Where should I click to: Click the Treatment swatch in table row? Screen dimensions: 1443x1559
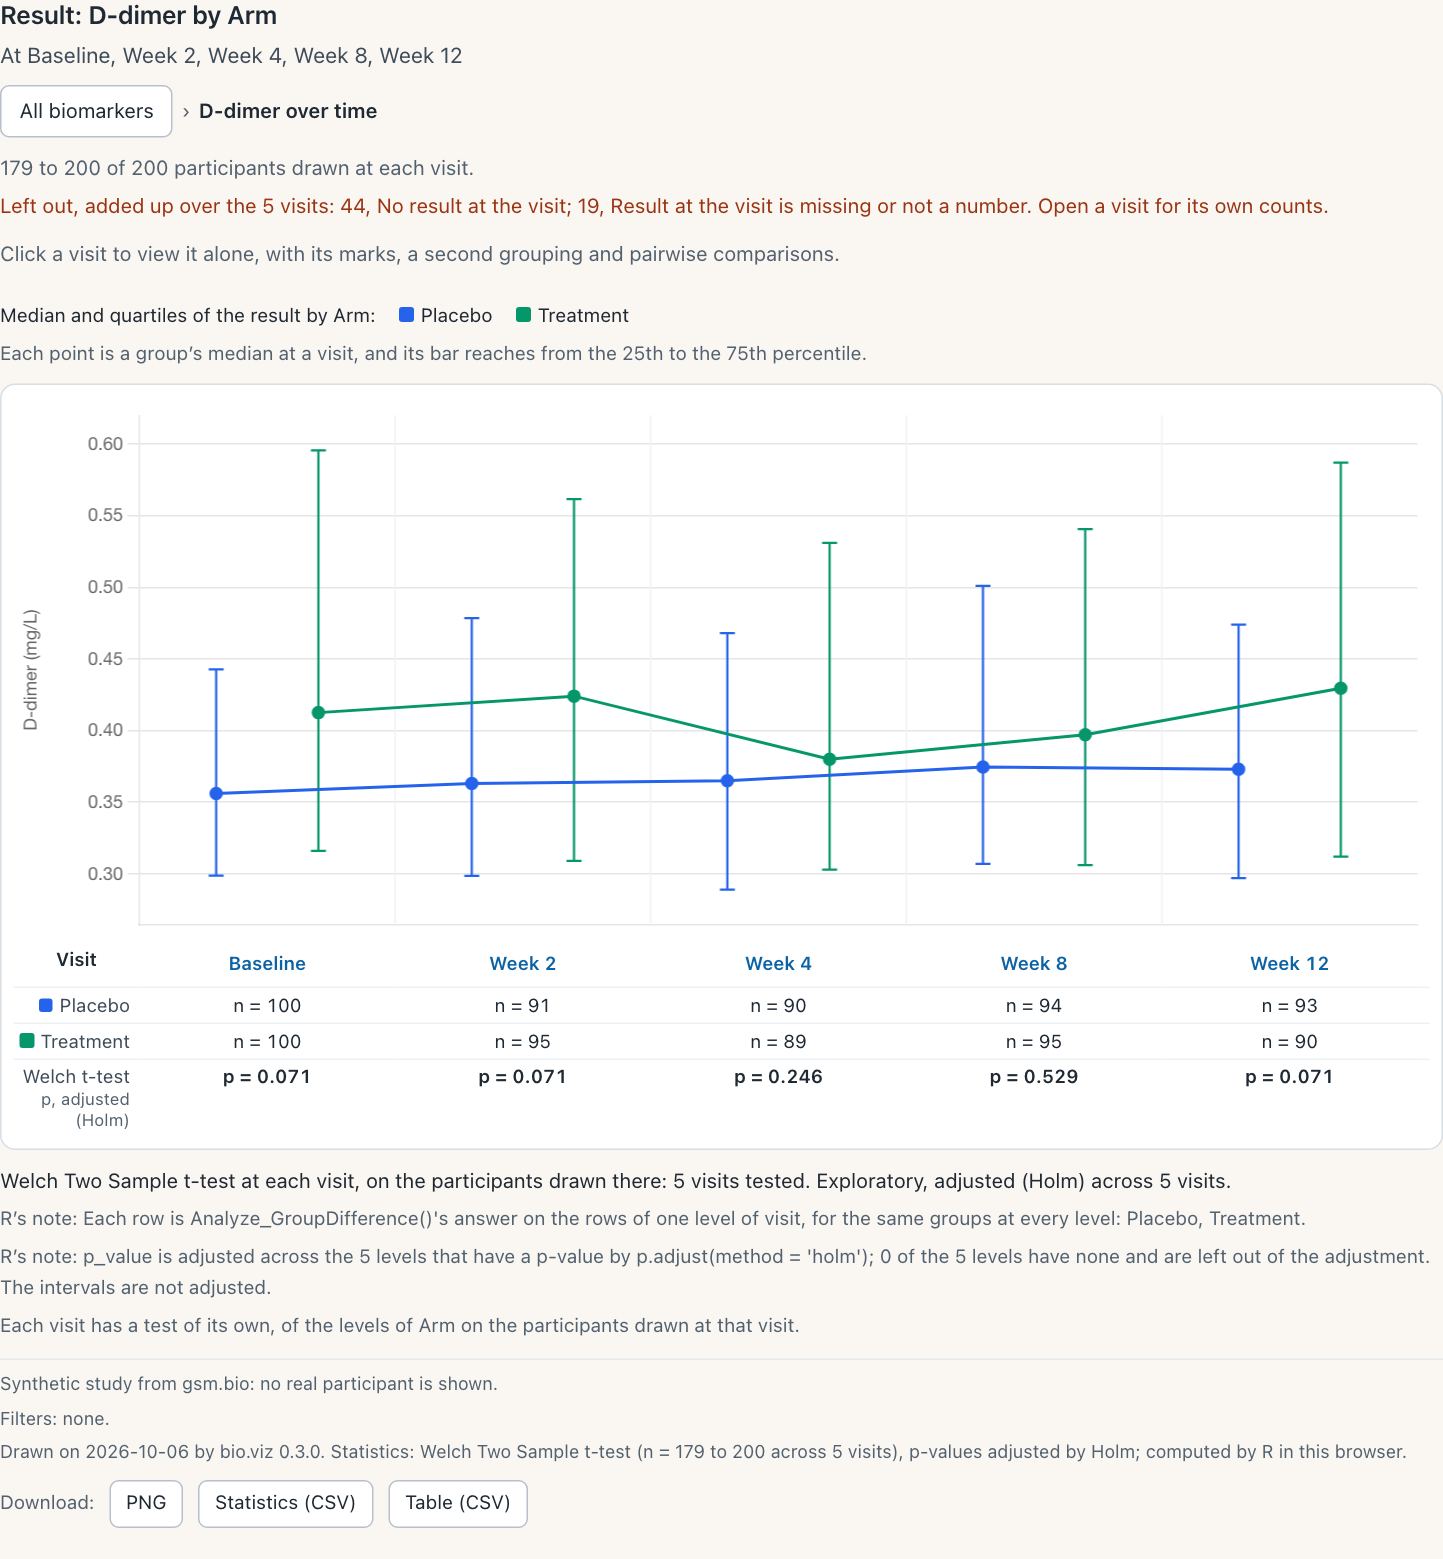pos(27,1041)
